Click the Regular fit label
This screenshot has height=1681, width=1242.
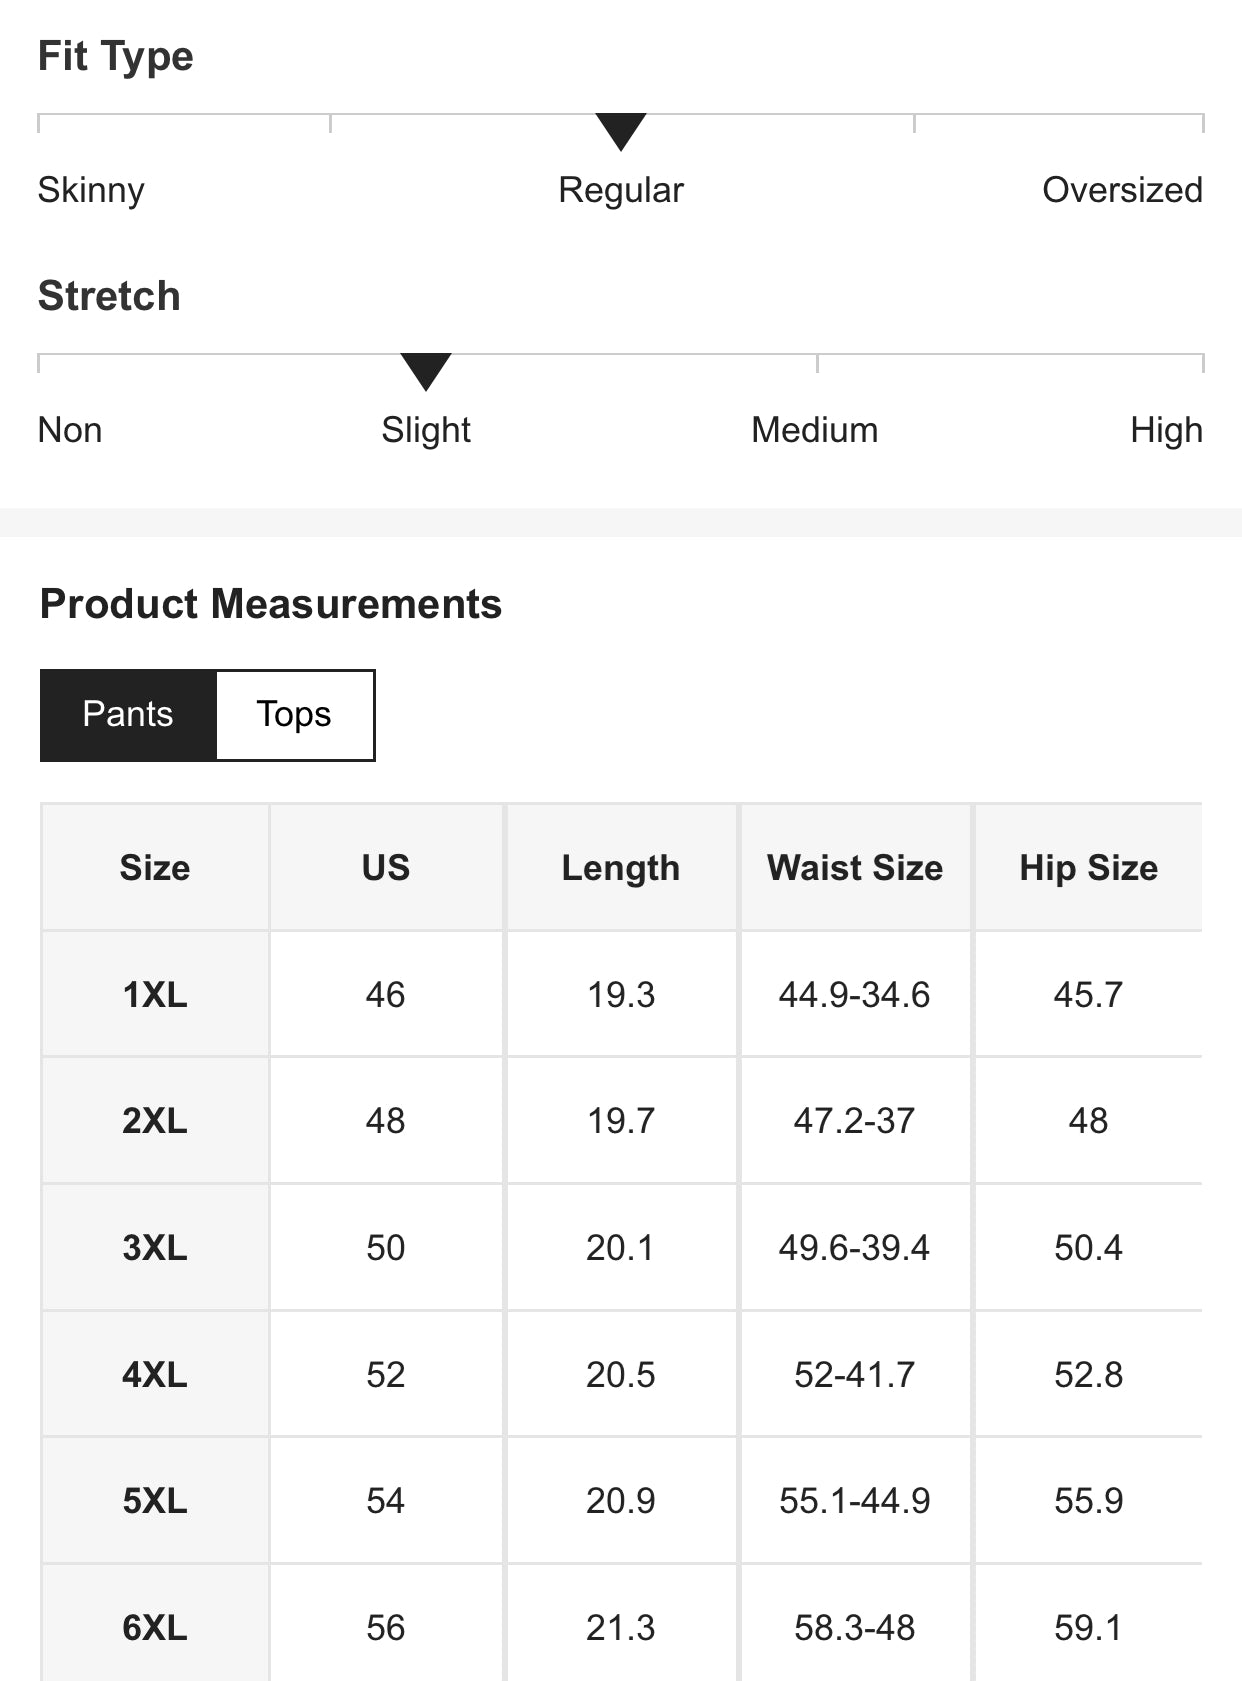[621, 190]
